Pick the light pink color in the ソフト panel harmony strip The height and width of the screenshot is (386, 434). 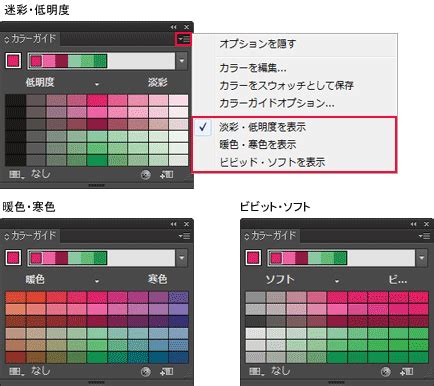[x=289, y=258]
